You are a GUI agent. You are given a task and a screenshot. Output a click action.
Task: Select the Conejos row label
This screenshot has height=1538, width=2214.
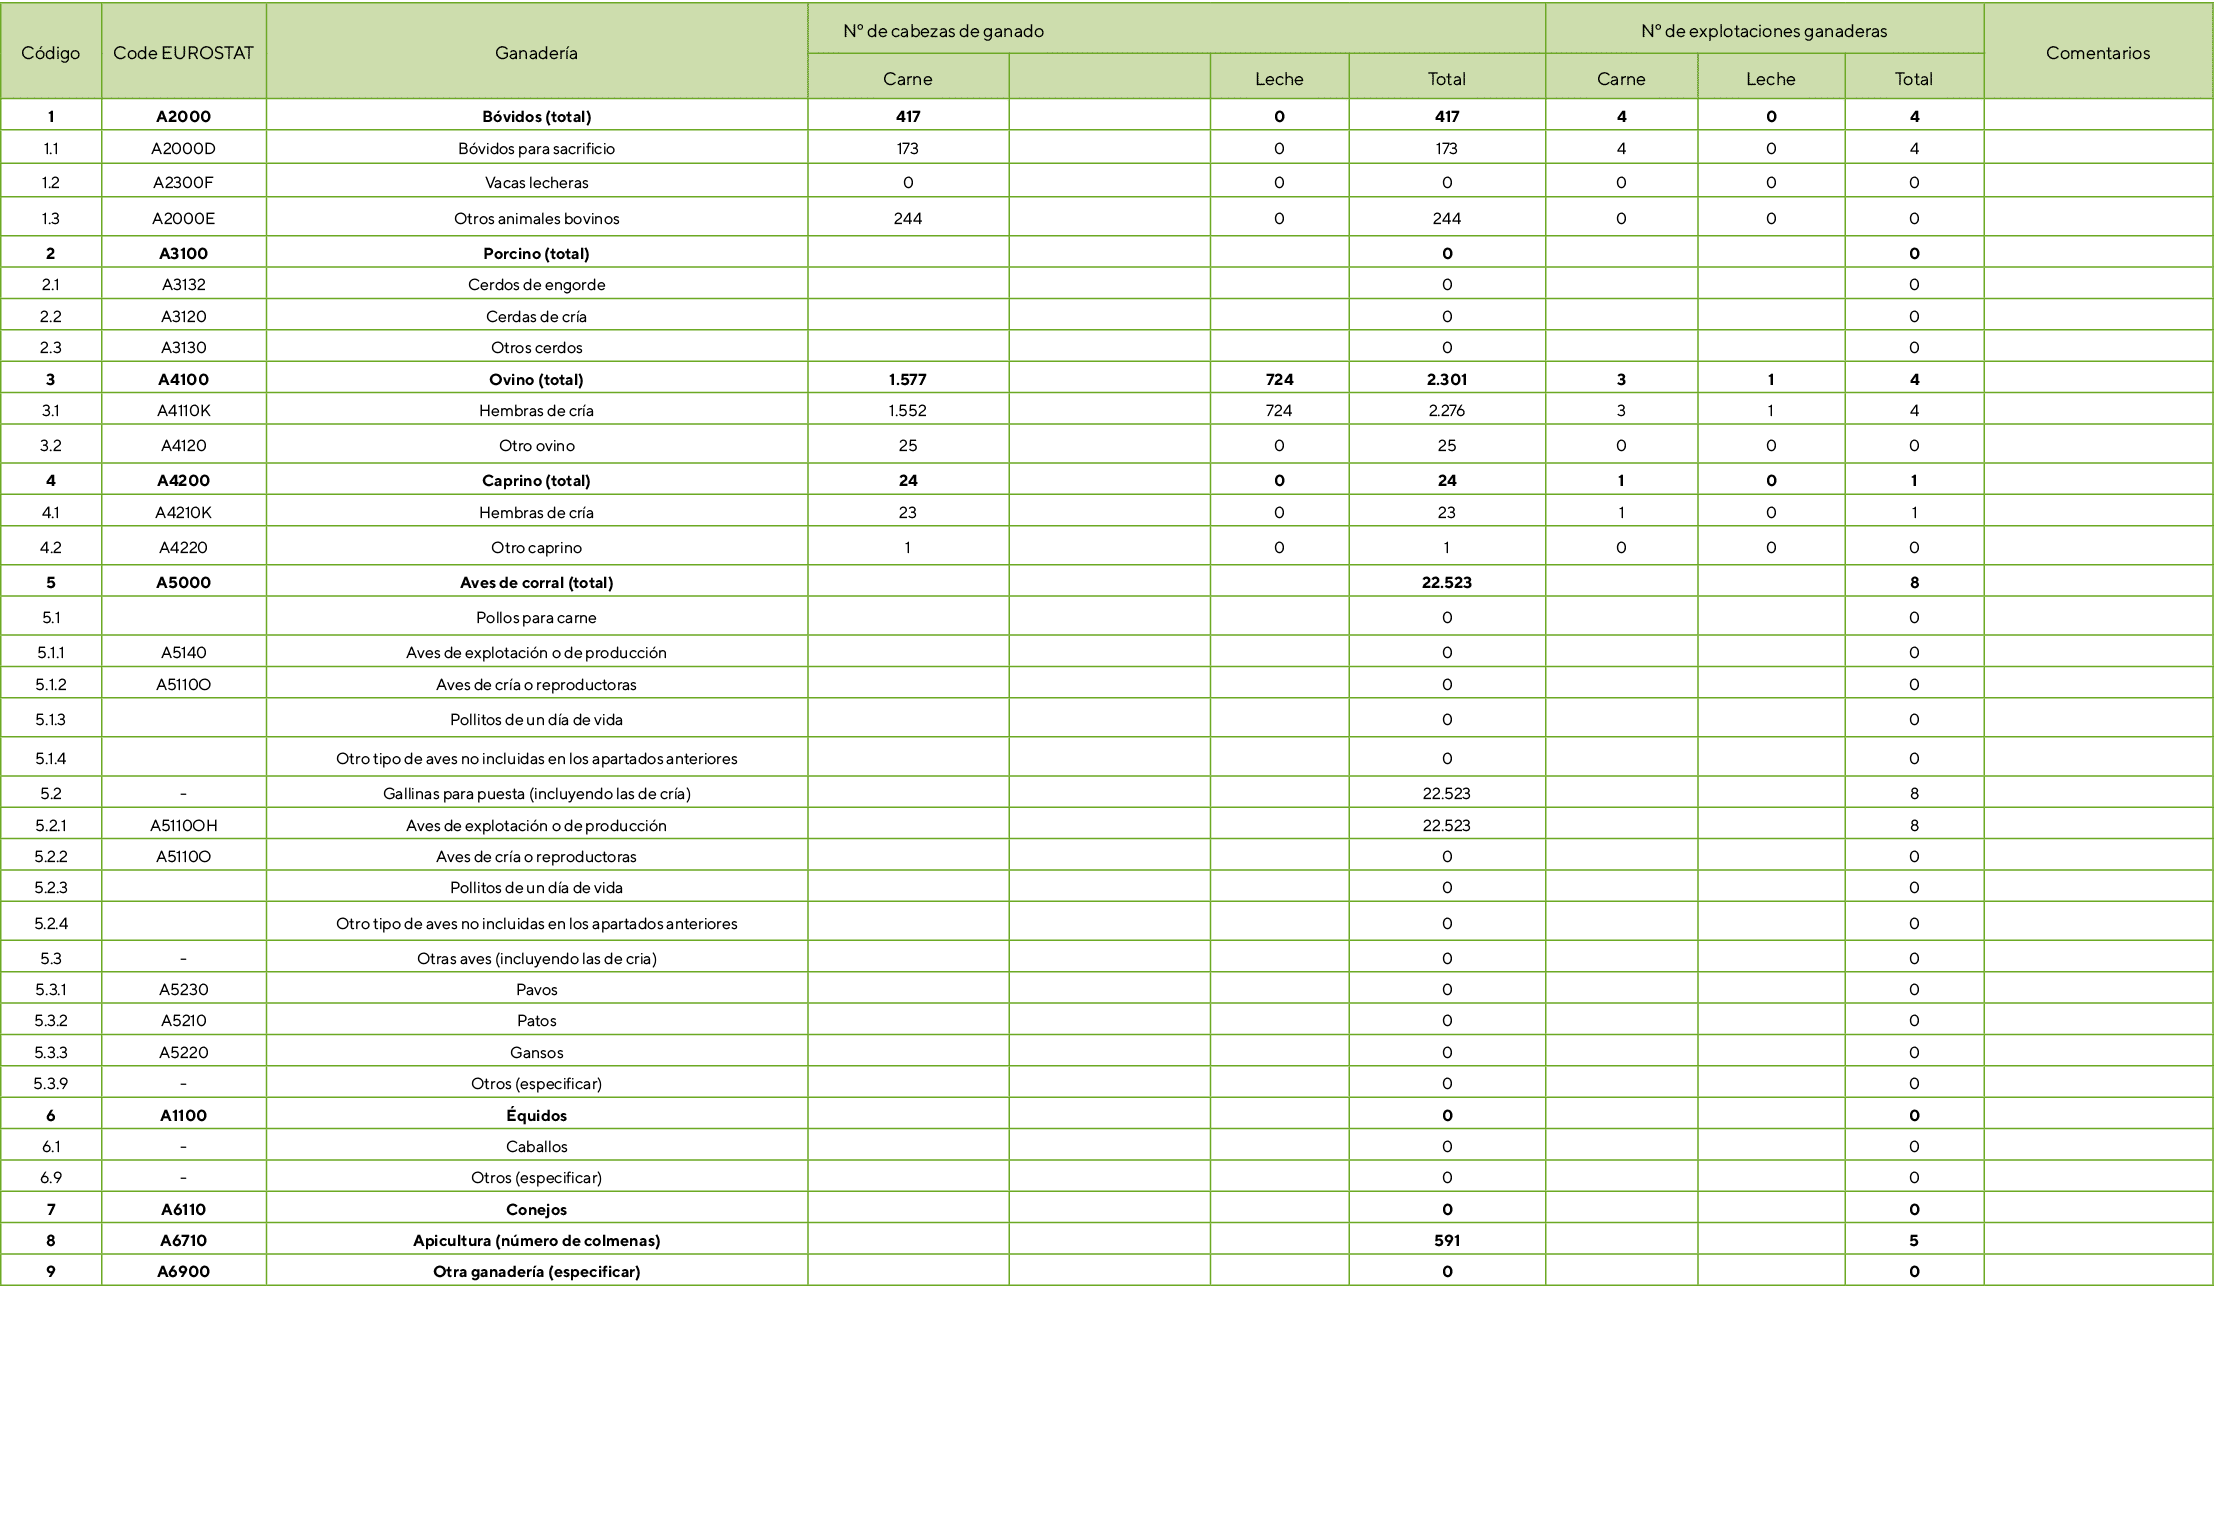pyautogui.click(x=536, y=1210)
